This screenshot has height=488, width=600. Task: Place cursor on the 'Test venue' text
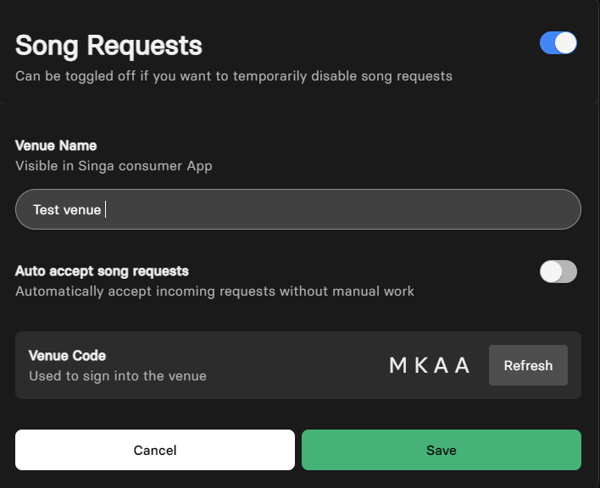click(x=67, y=210)
